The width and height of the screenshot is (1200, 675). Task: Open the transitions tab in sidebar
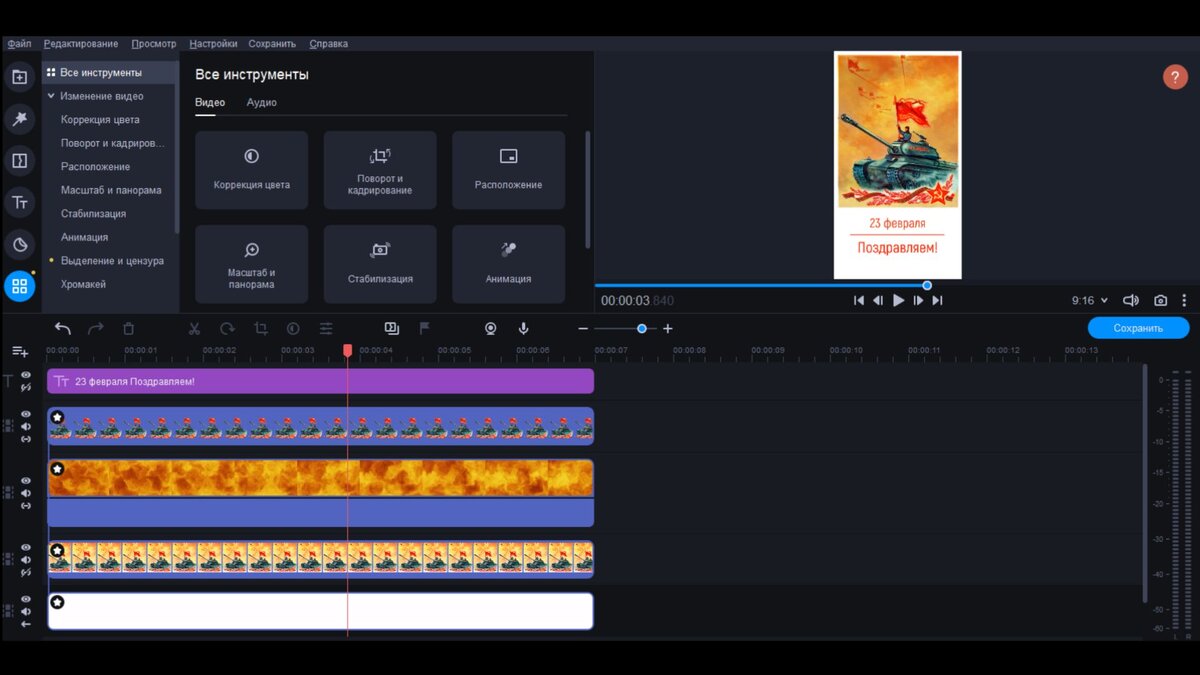[x=19, y=161]
